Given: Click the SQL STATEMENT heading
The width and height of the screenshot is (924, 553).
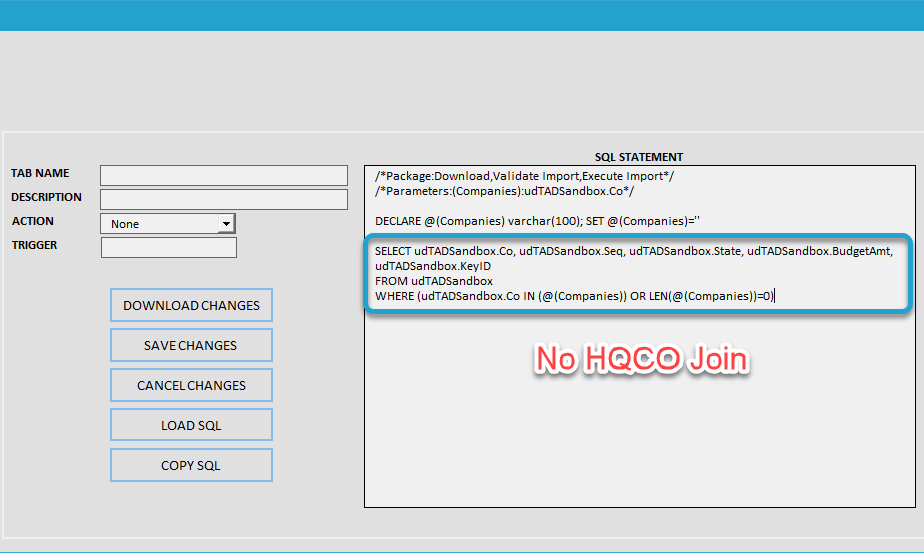Looking at the screenshot, I should coord(639,157).
